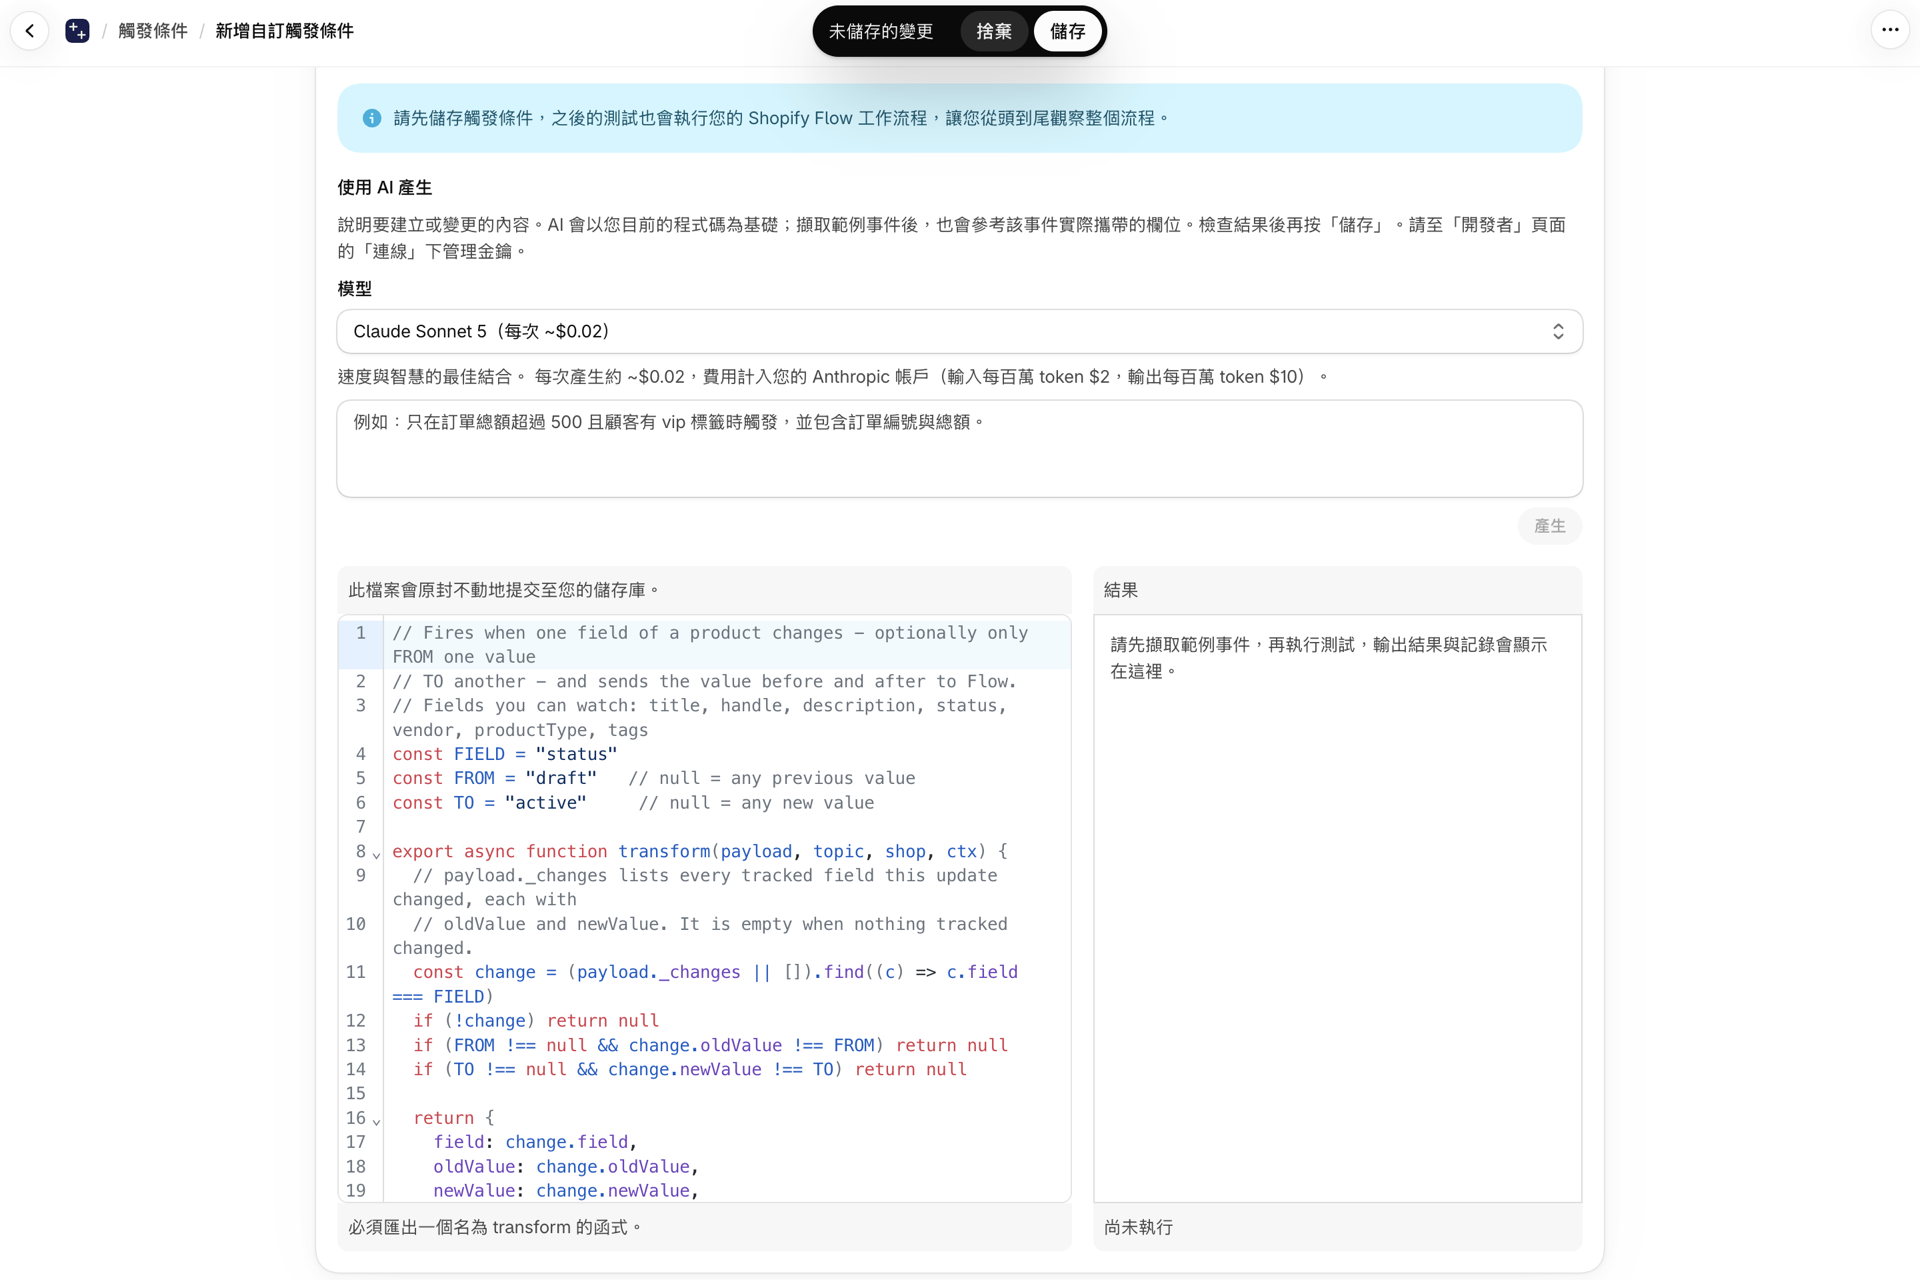The height and width of the screenshot is (1280, 1920).
Task: Focus the AI prompt description text area
Action: 959,448
